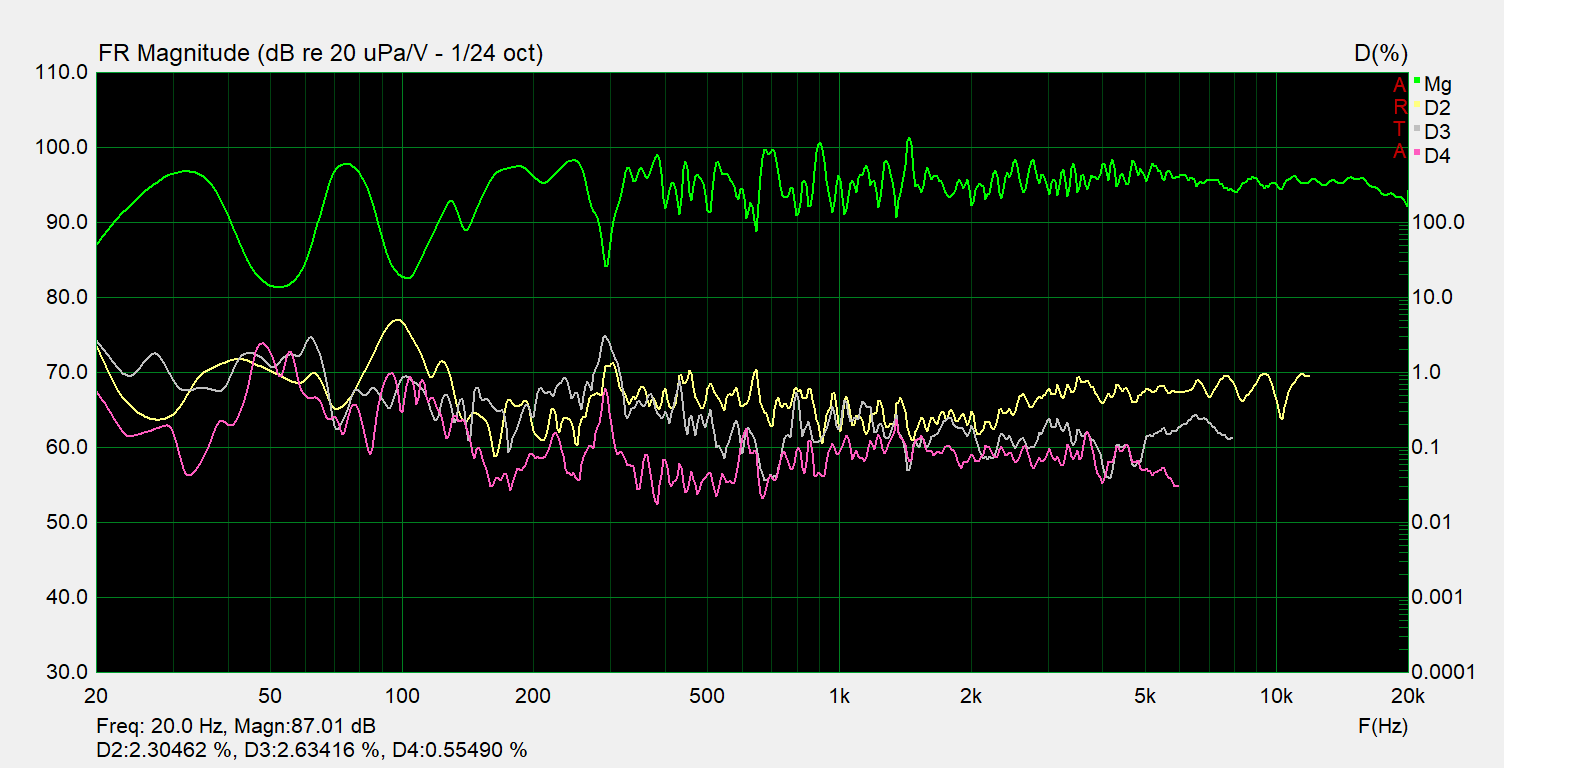Click the 30.0 dB bottom axis value
Viewport: 1575px width, 768px height.
point(66,672)
